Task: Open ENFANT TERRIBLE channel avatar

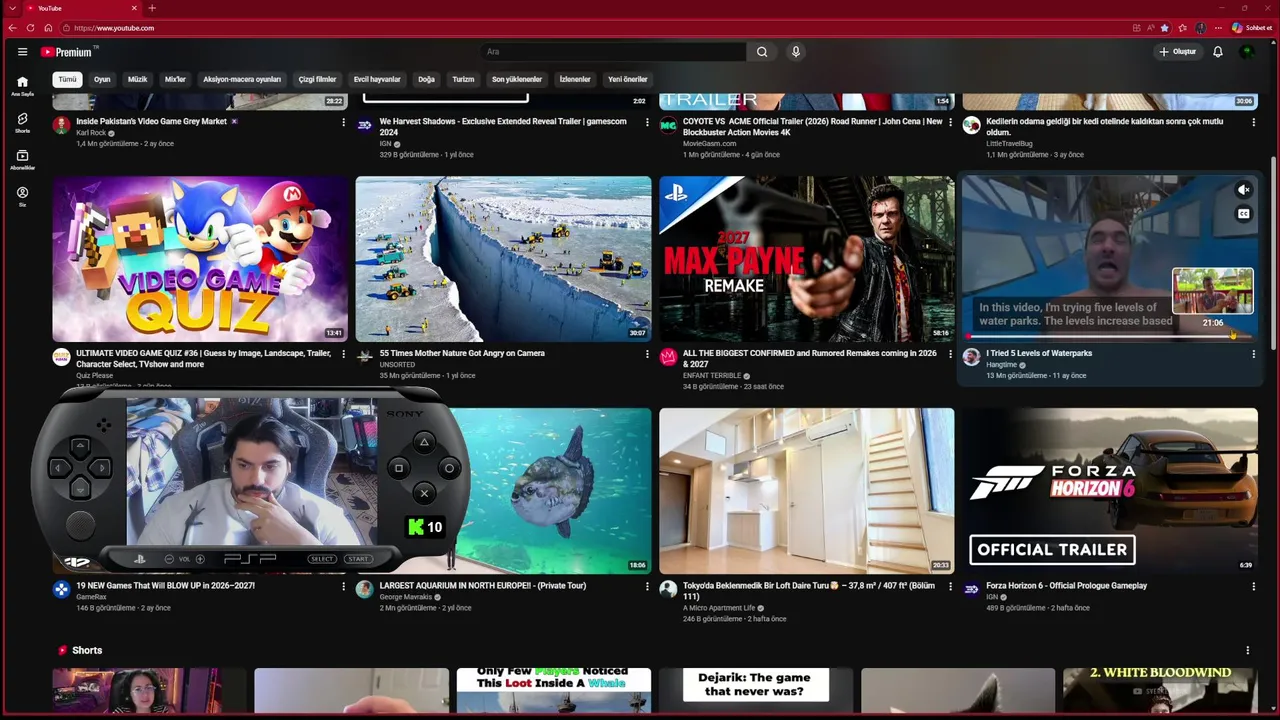Action: 668,357
